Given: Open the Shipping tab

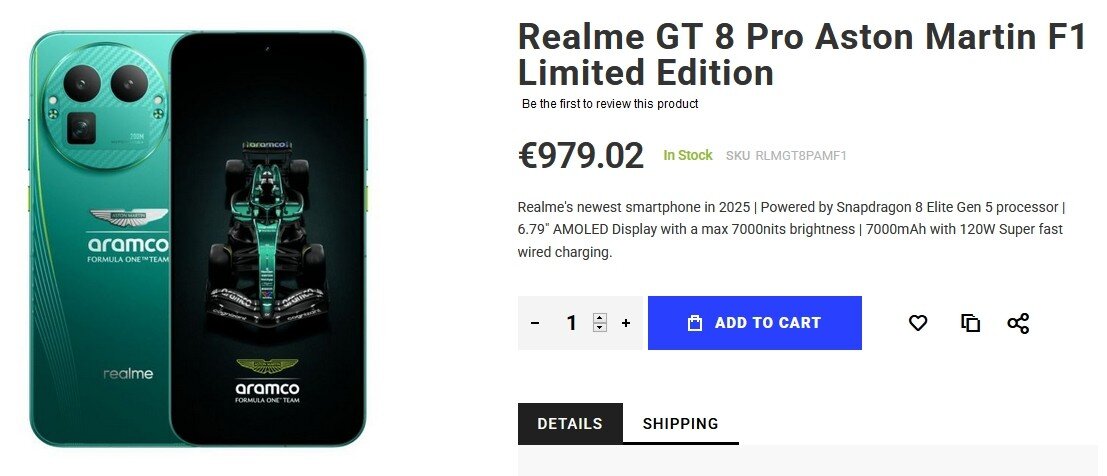Looking at the screenshot, I should (x=680, y=423).
